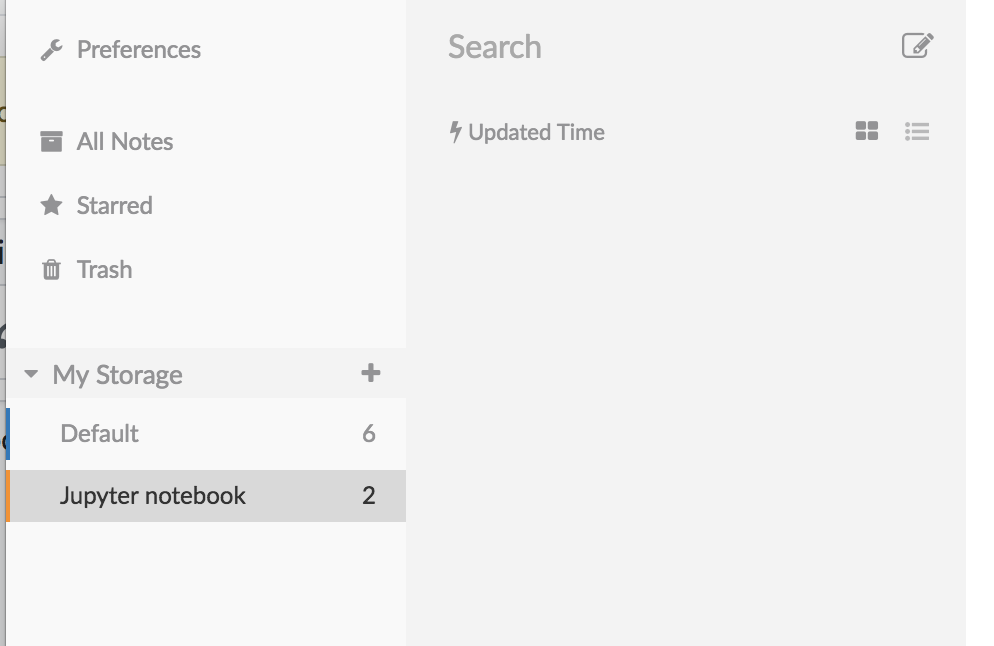The image size is (994, 646).
Task: Open the Updated Time sort dropdown
Action: 527,132
